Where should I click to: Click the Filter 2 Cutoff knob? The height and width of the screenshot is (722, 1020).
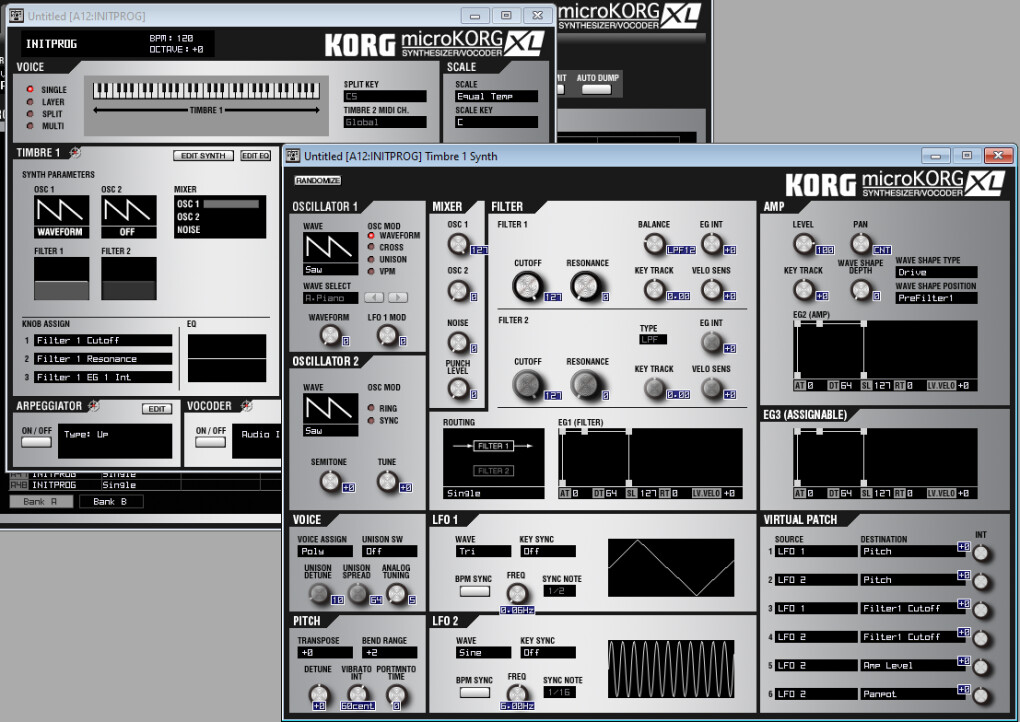[x=528, y=384]
